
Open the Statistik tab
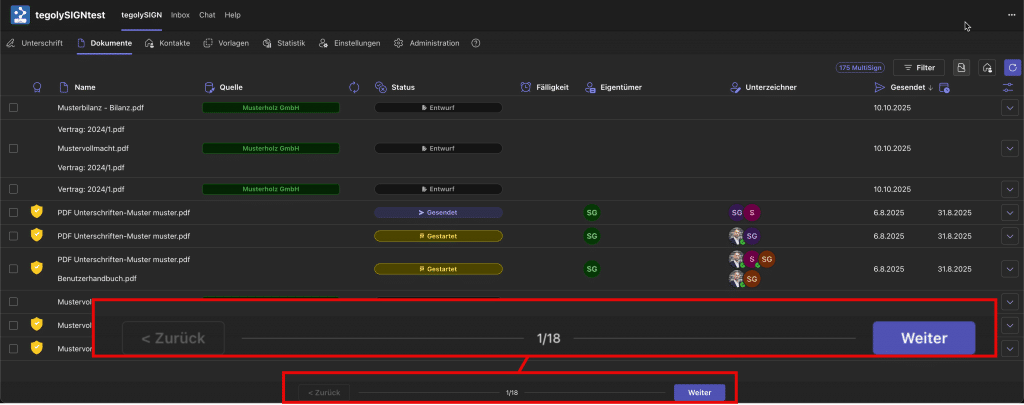tap(284, 44)
